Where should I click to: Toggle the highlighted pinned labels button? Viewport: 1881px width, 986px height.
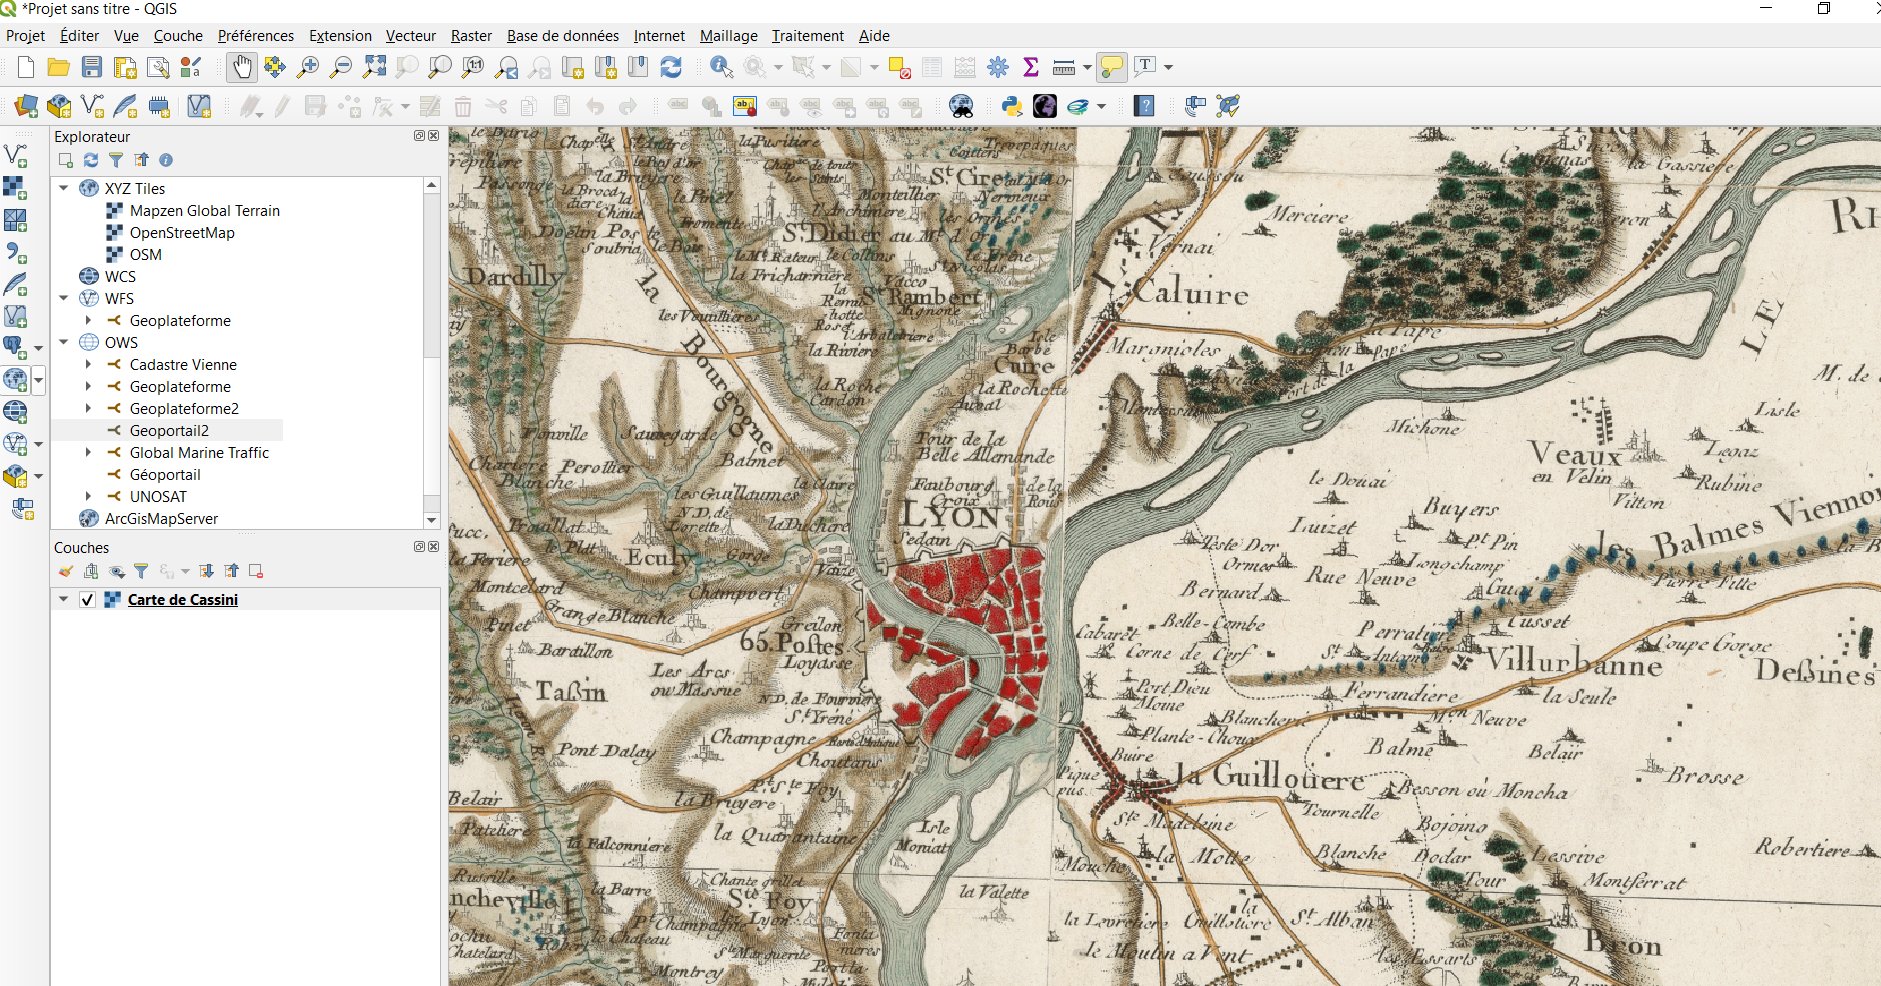(745, 106)
